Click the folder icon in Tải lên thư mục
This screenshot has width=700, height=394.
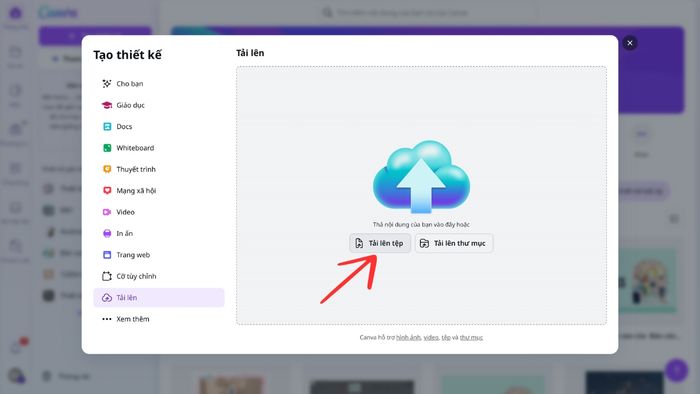[424, 243]
